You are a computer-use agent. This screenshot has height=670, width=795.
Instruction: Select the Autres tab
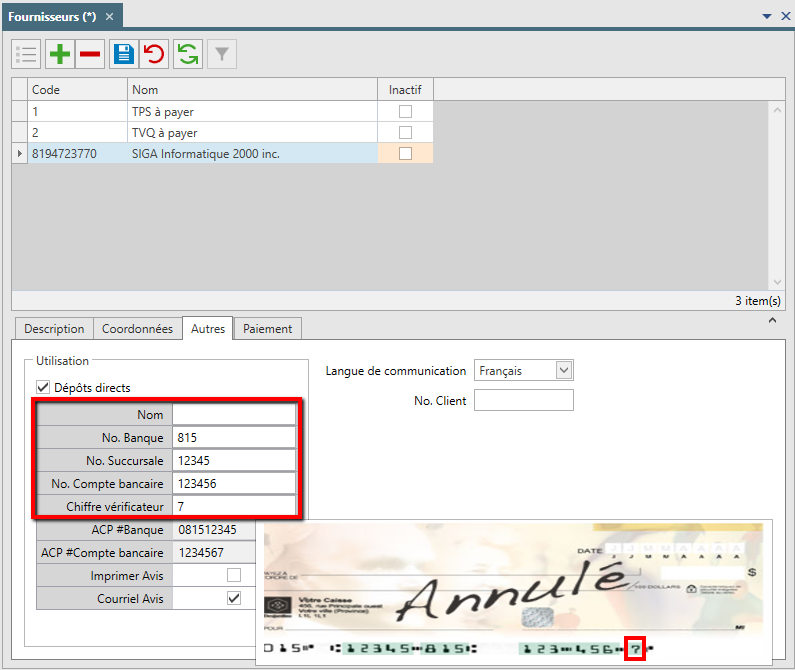pos(208,329)
